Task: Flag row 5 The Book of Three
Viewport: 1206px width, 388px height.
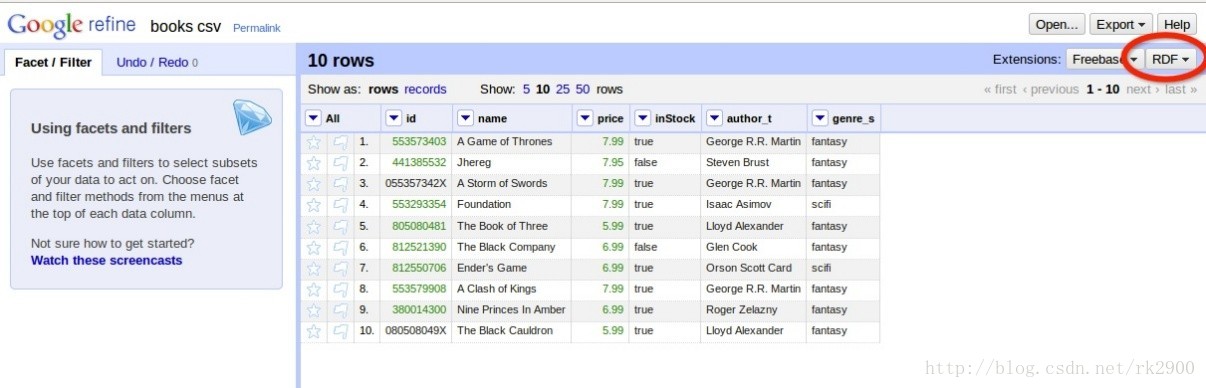Action: 341,226
